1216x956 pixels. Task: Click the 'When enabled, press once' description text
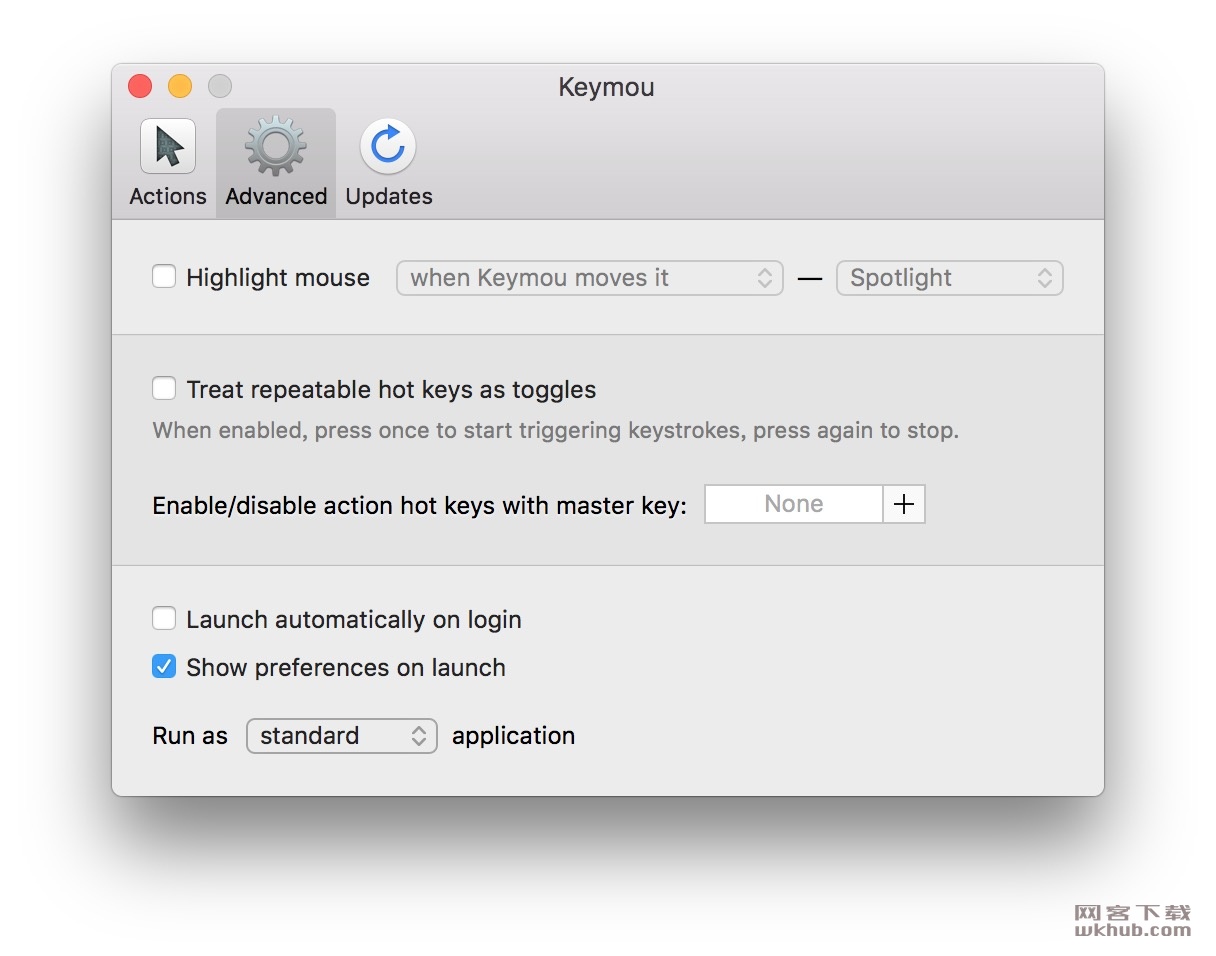click(x=556, y=431)
